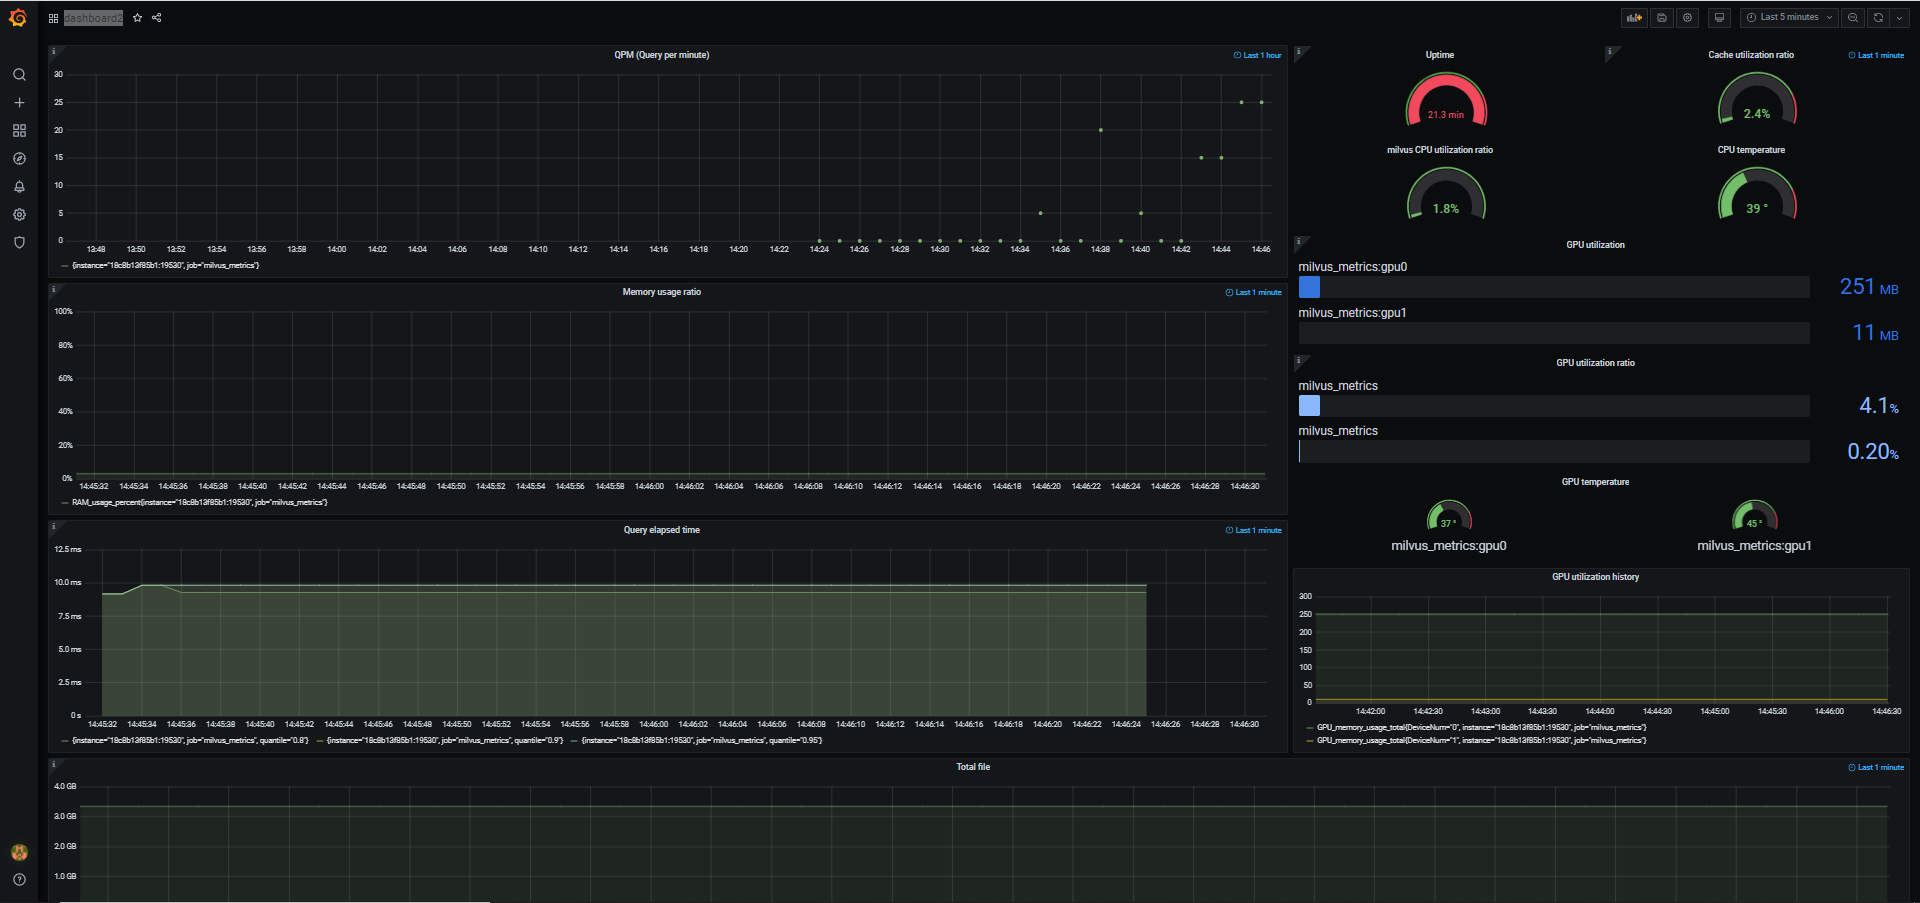The height and width of the screenshot is (903, 1920).
Task: Click the Cache utilization 2.4% gauge
Action: [x=1757, y=100]
